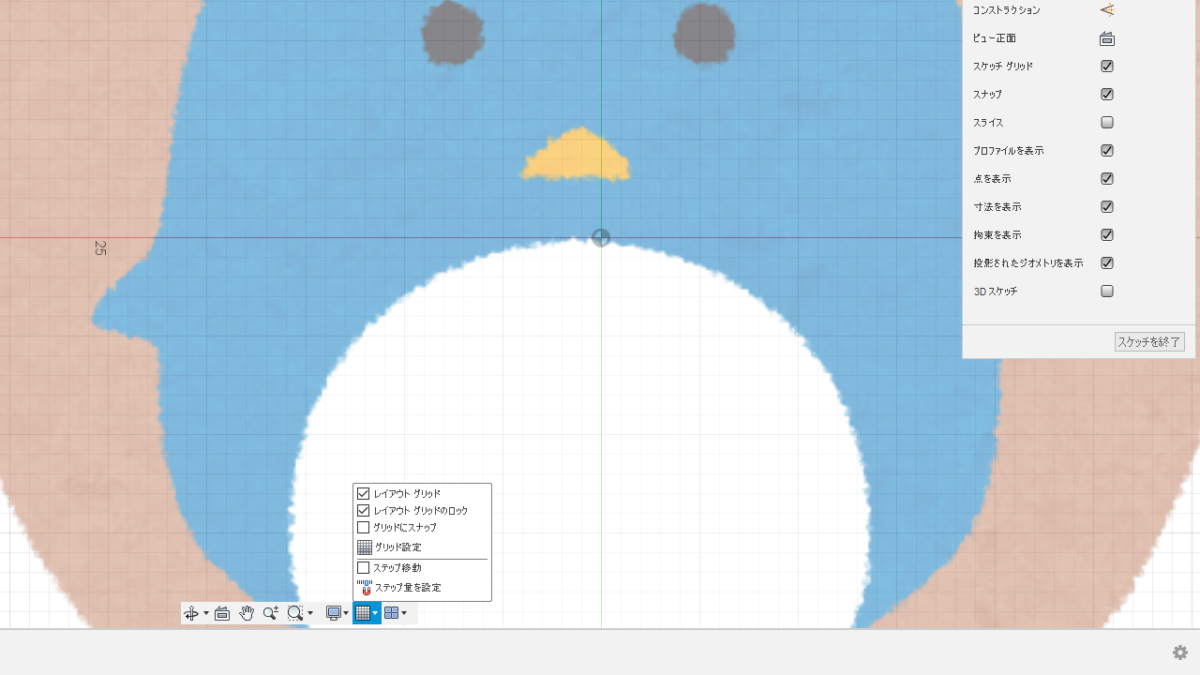Expand the Viewports dropdown arrow

[x=404, y=613]
